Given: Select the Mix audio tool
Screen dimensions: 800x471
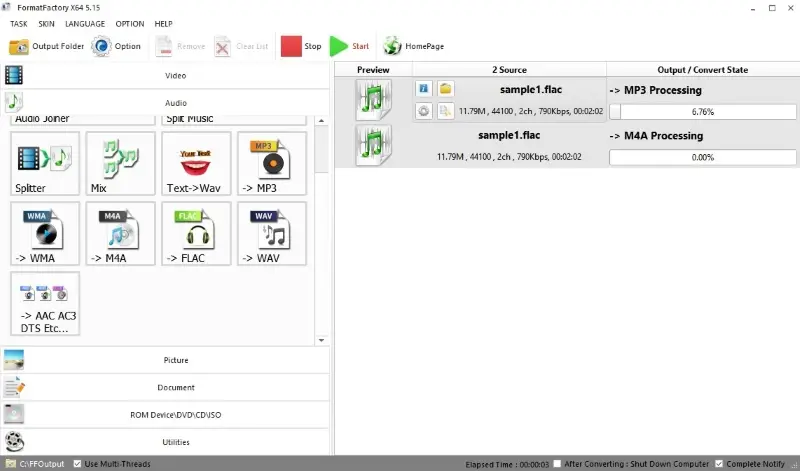Looking at the screenshot, I should click(120, 163).
